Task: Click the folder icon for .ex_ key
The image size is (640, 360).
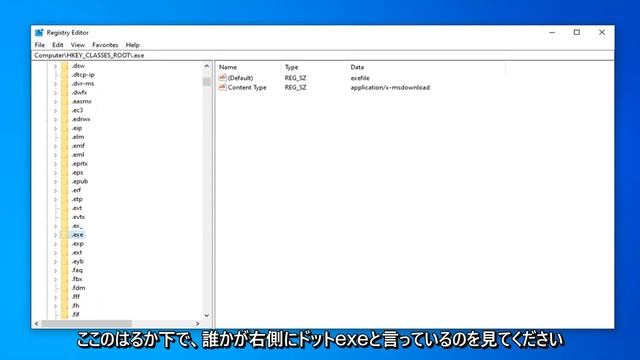Action: (64, 226)
